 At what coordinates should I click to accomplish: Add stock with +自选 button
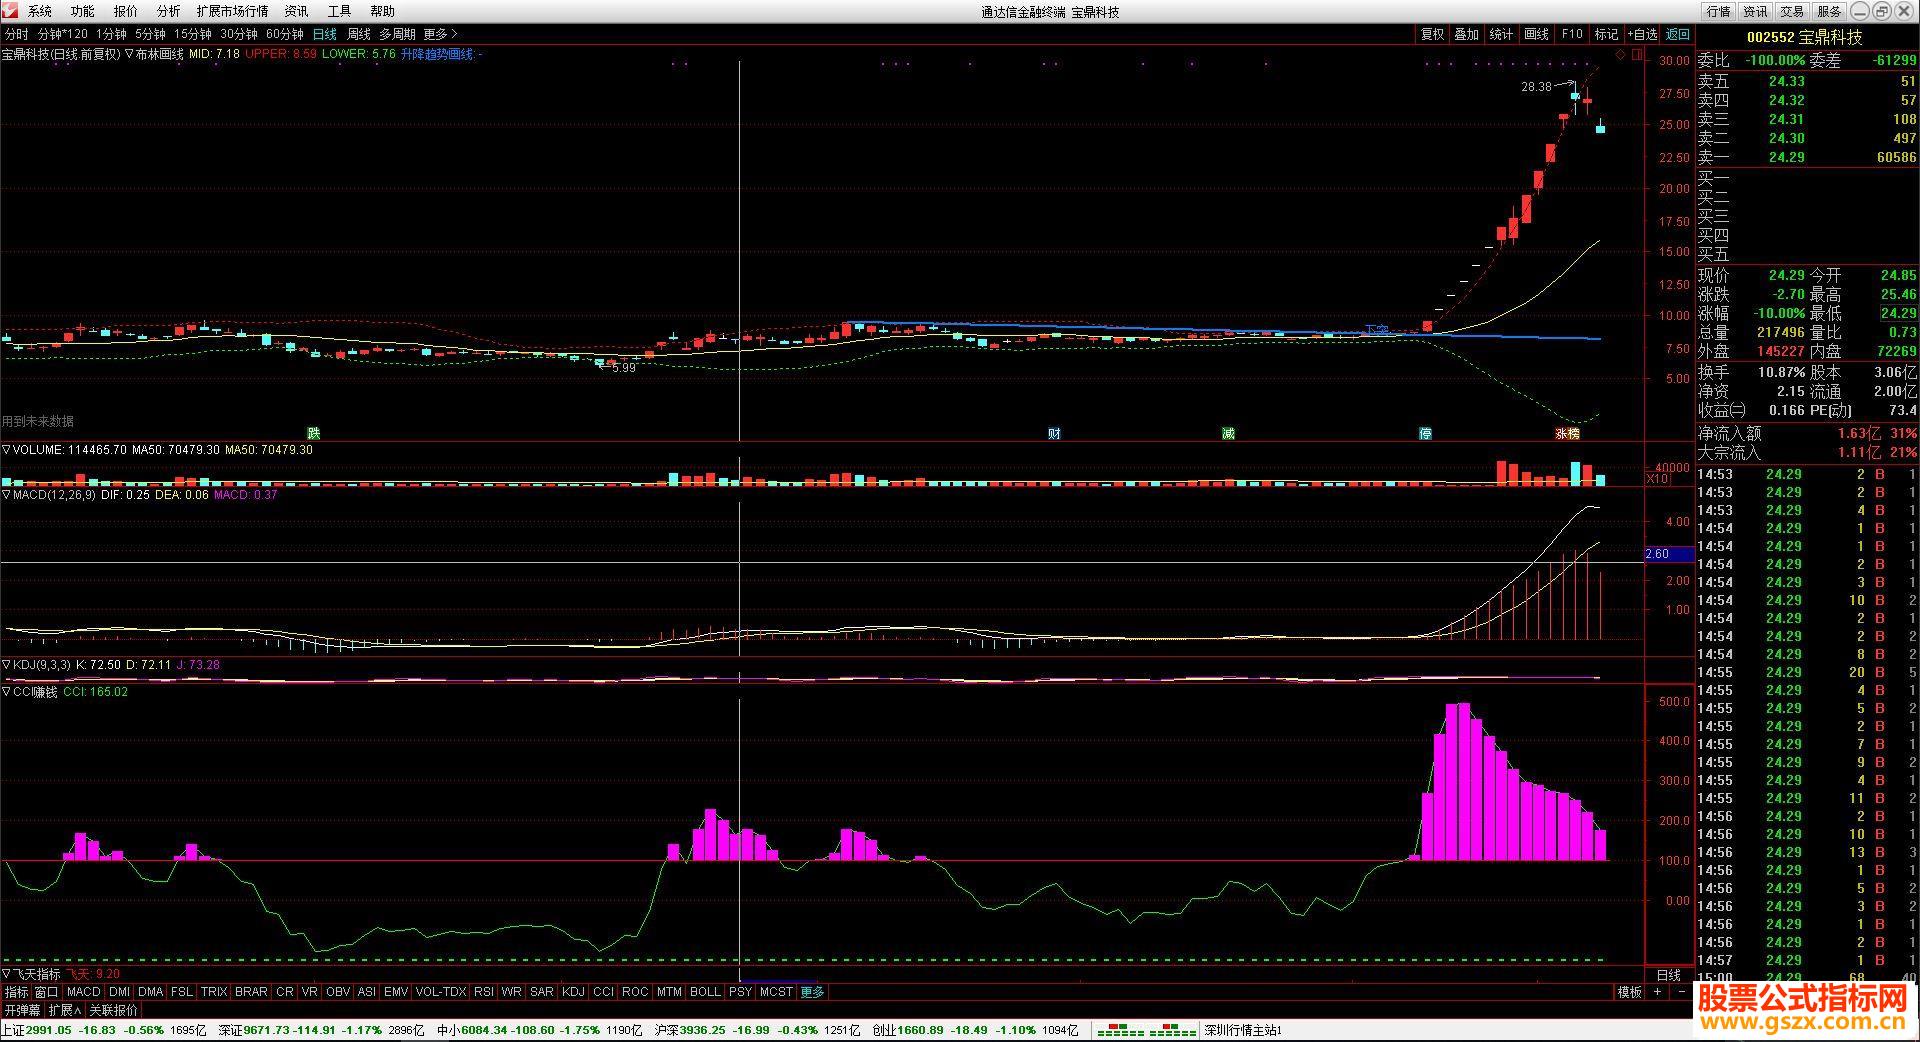point(1642,34)
